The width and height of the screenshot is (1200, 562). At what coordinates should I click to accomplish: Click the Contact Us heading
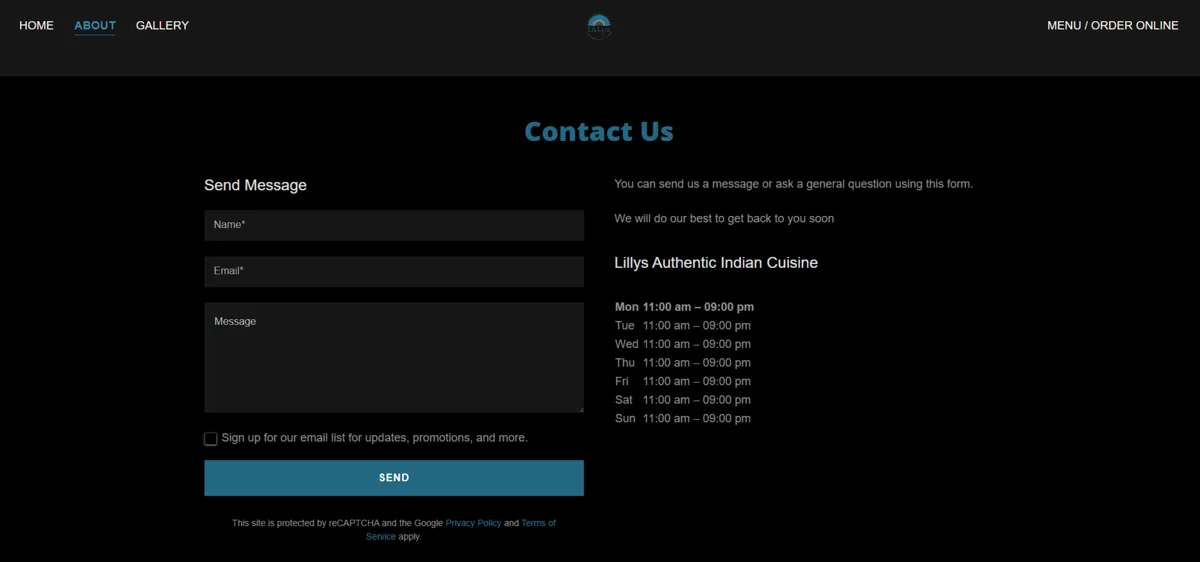(x=599, y=131)
